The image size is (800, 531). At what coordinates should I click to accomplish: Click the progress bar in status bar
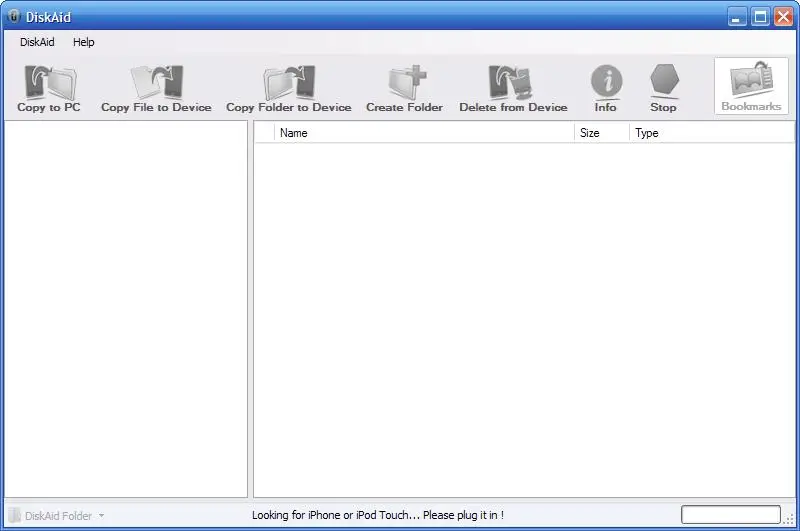[731, 515]
